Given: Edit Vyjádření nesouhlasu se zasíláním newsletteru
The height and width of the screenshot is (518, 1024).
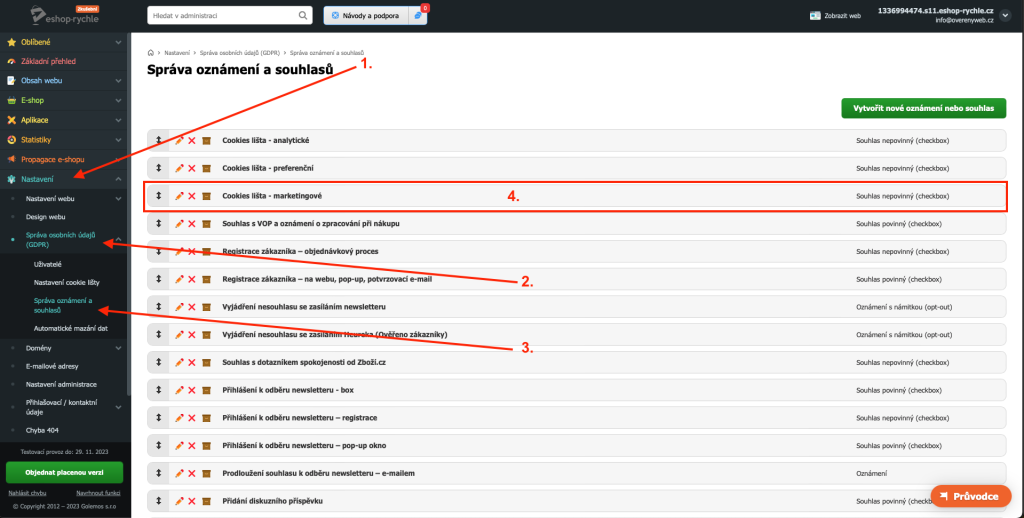Looking at the screenshot, I should click(x=179, y=306).
